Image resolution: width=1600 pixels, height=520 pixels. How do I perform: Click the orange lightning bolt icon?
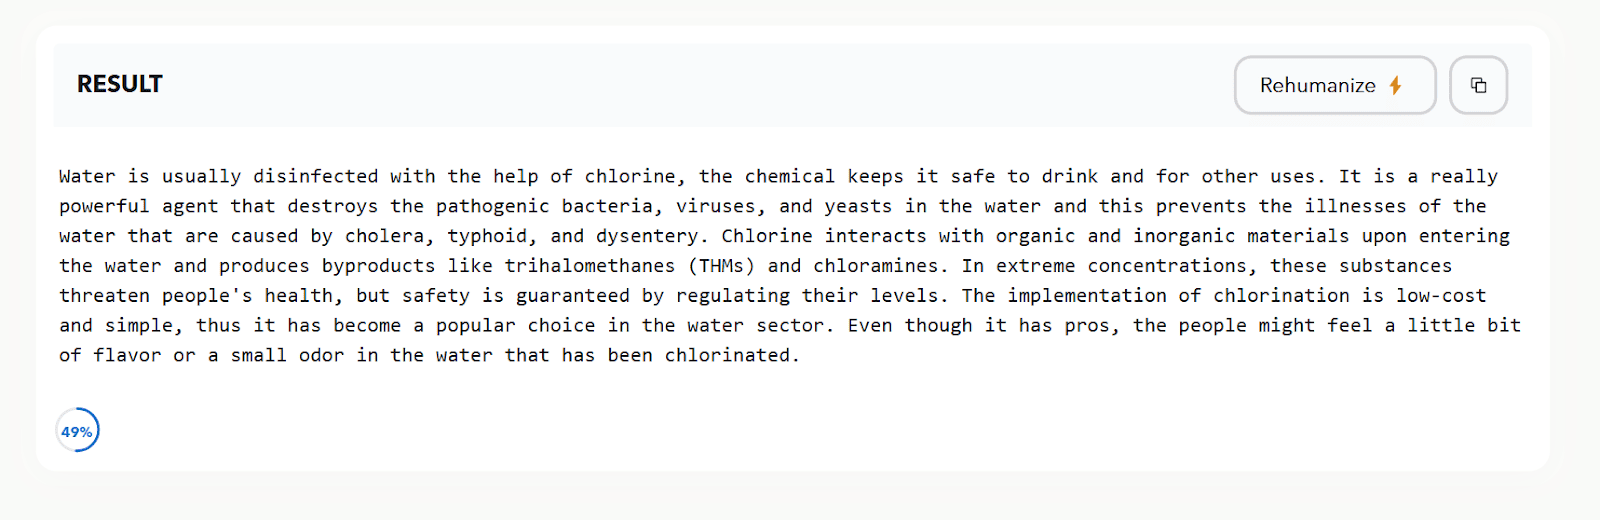[1395, 85]
